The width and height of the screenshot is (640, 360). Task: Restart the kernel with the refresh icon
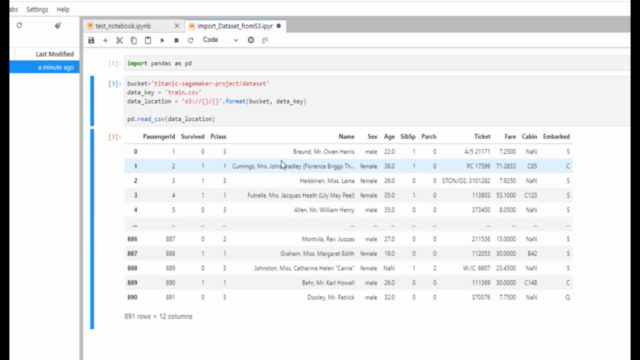tap(190, 40)
